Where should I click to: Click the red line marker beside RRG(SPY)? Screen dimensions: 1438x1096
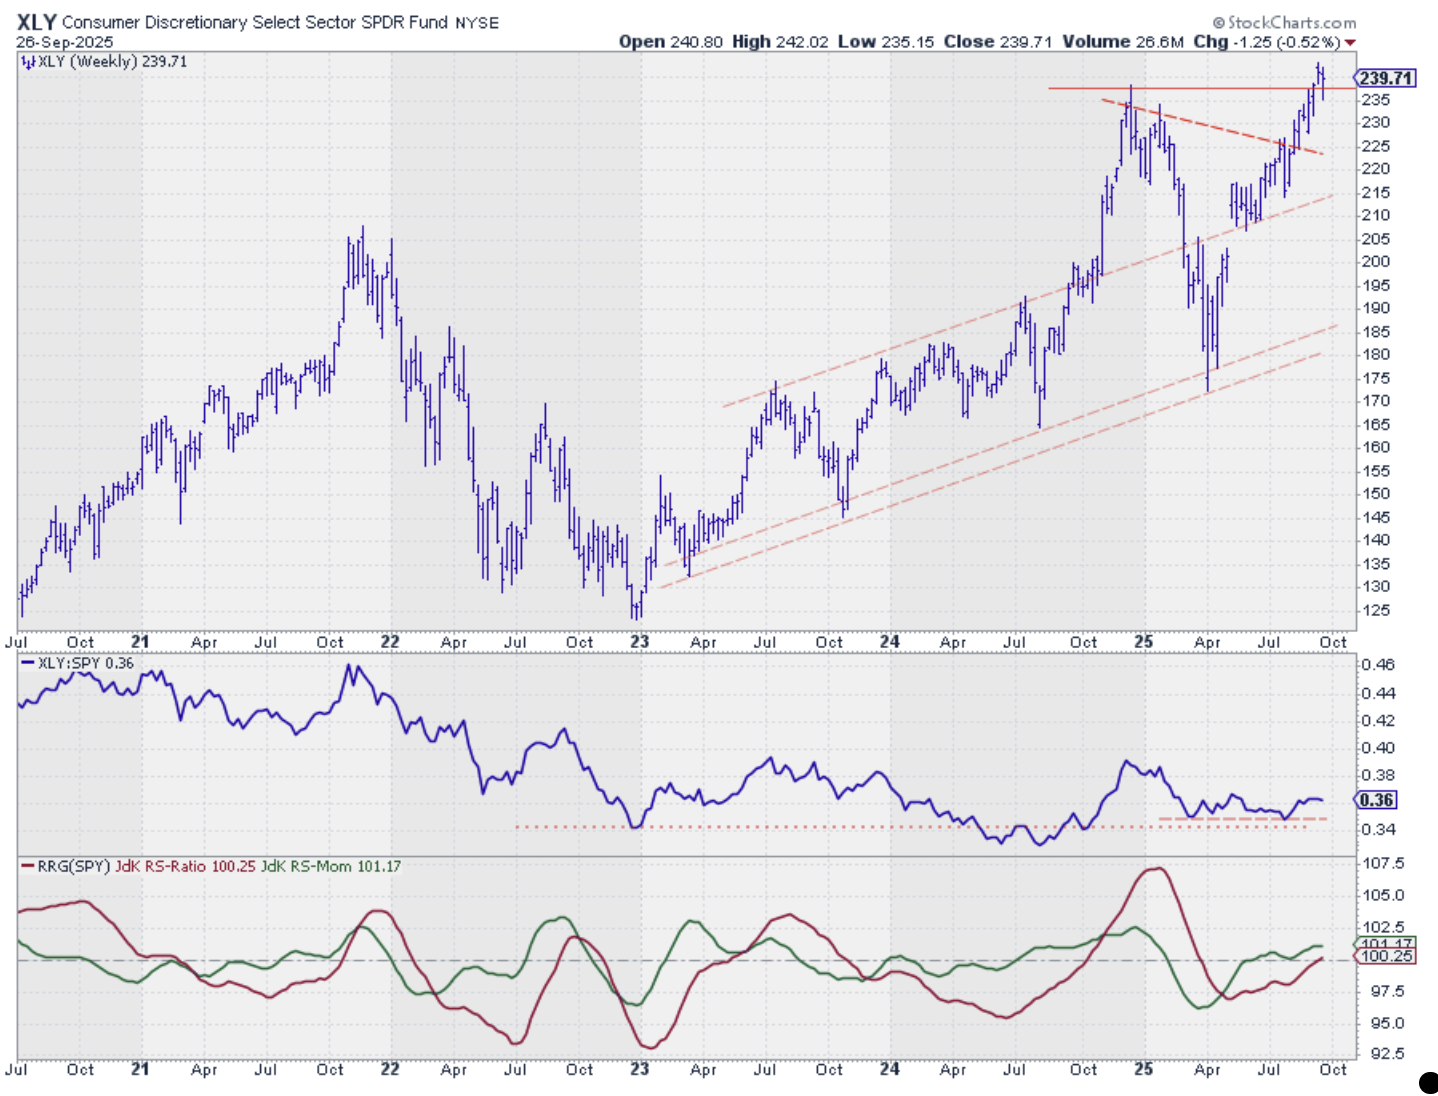pos(27,866)
